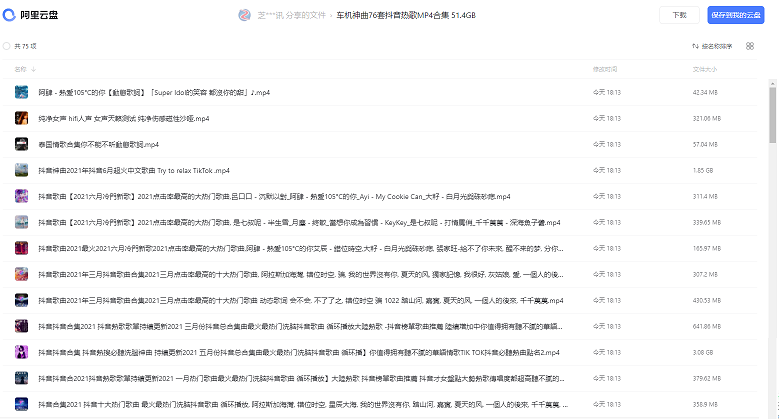This screenshot has height=419, width=779.
Task: Click thumbnail of 泰国情歌合集 video
Action: click(x=21, y=144)
